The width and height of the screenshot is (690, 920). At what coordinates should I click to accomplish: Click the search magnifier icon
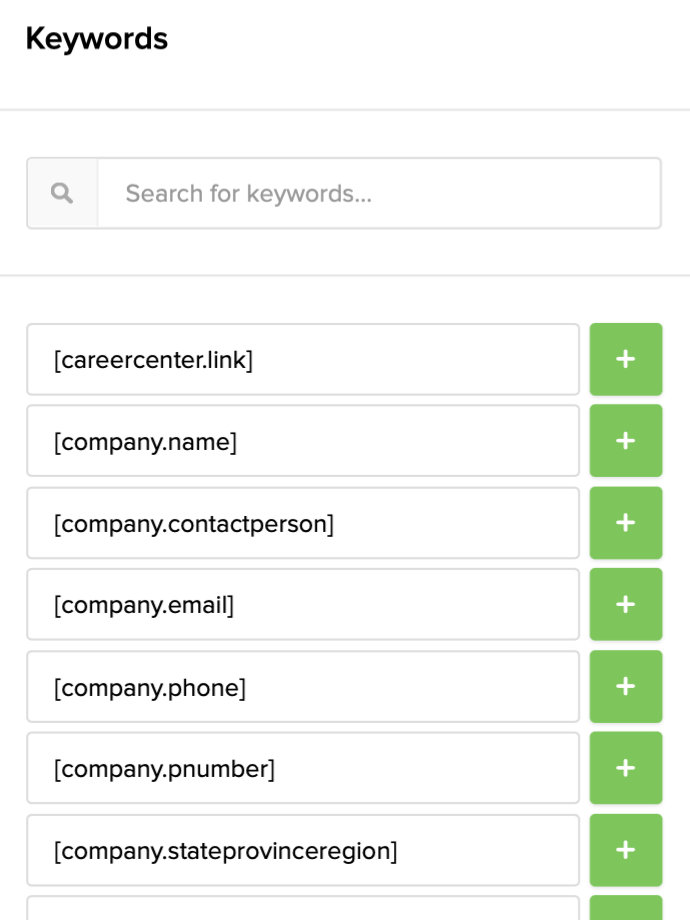point(62,192)
